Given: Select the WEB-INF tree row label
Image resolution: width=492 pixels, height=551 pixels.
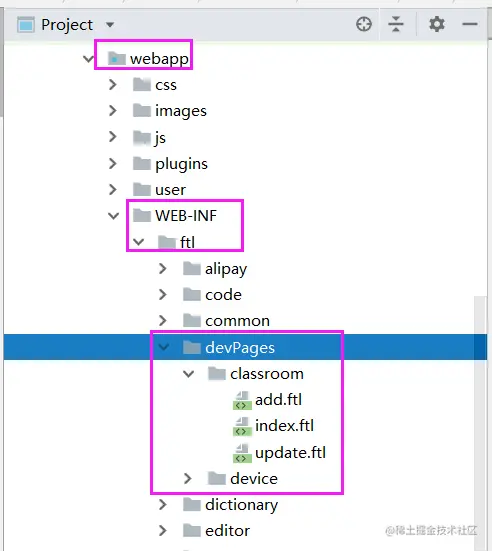Looking at the screenshot, I should click(186, 216).
